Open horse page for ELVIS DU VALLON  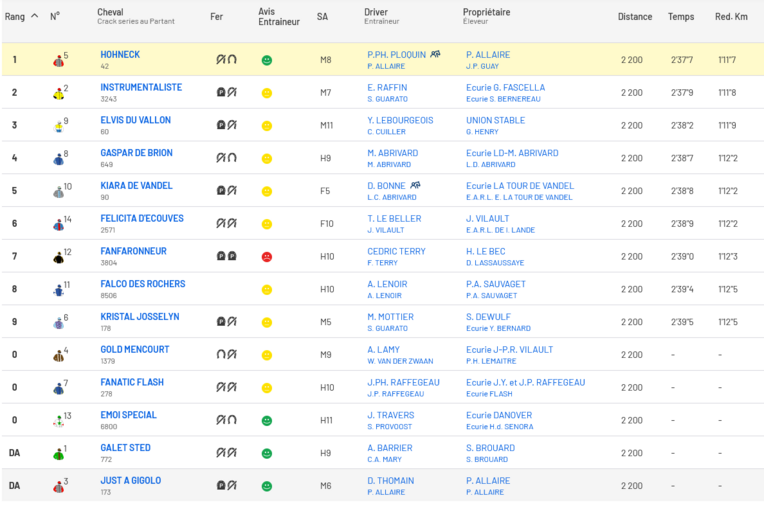(x=135, y=120)
